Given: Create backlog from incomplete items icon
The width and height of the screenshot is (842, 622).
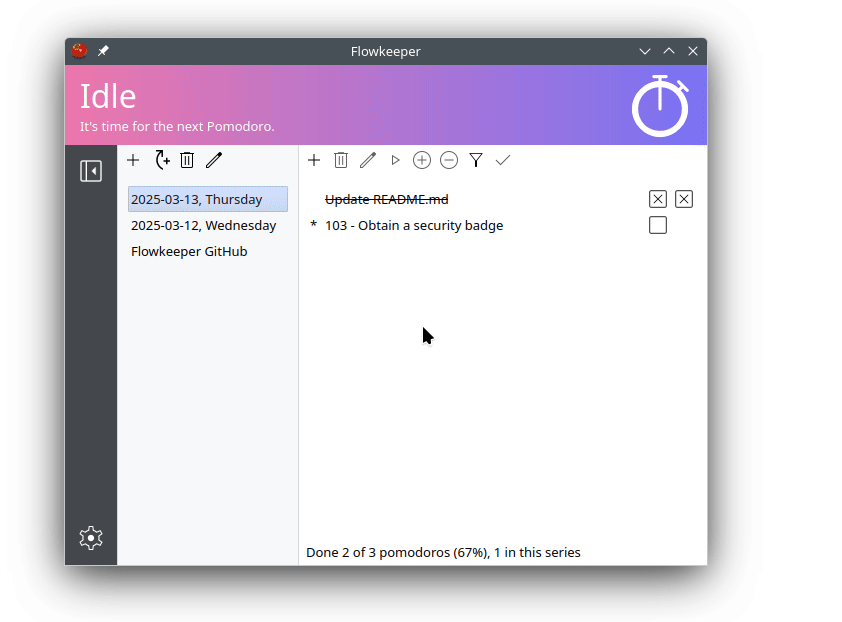Looking at the screenshot, I should coord(162,160).
